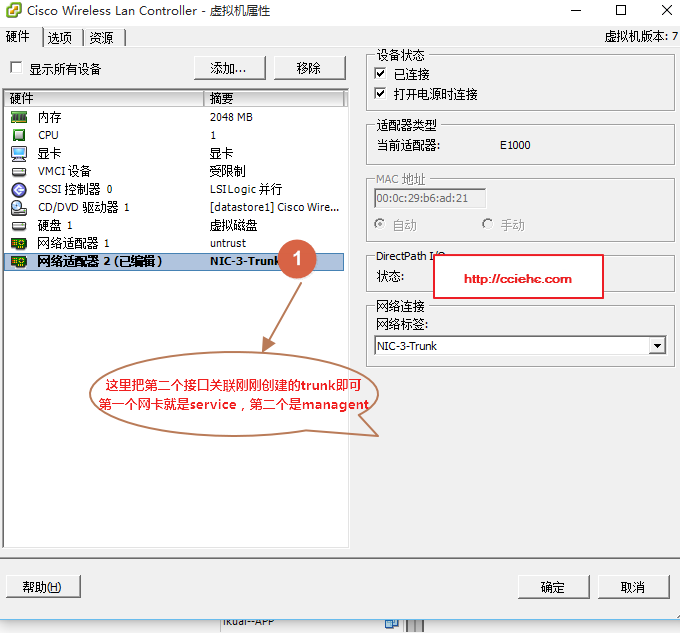The width and height of the screenshot is (680, 633).
Task: Click the 硬件 column header
Action: (104, 98)
